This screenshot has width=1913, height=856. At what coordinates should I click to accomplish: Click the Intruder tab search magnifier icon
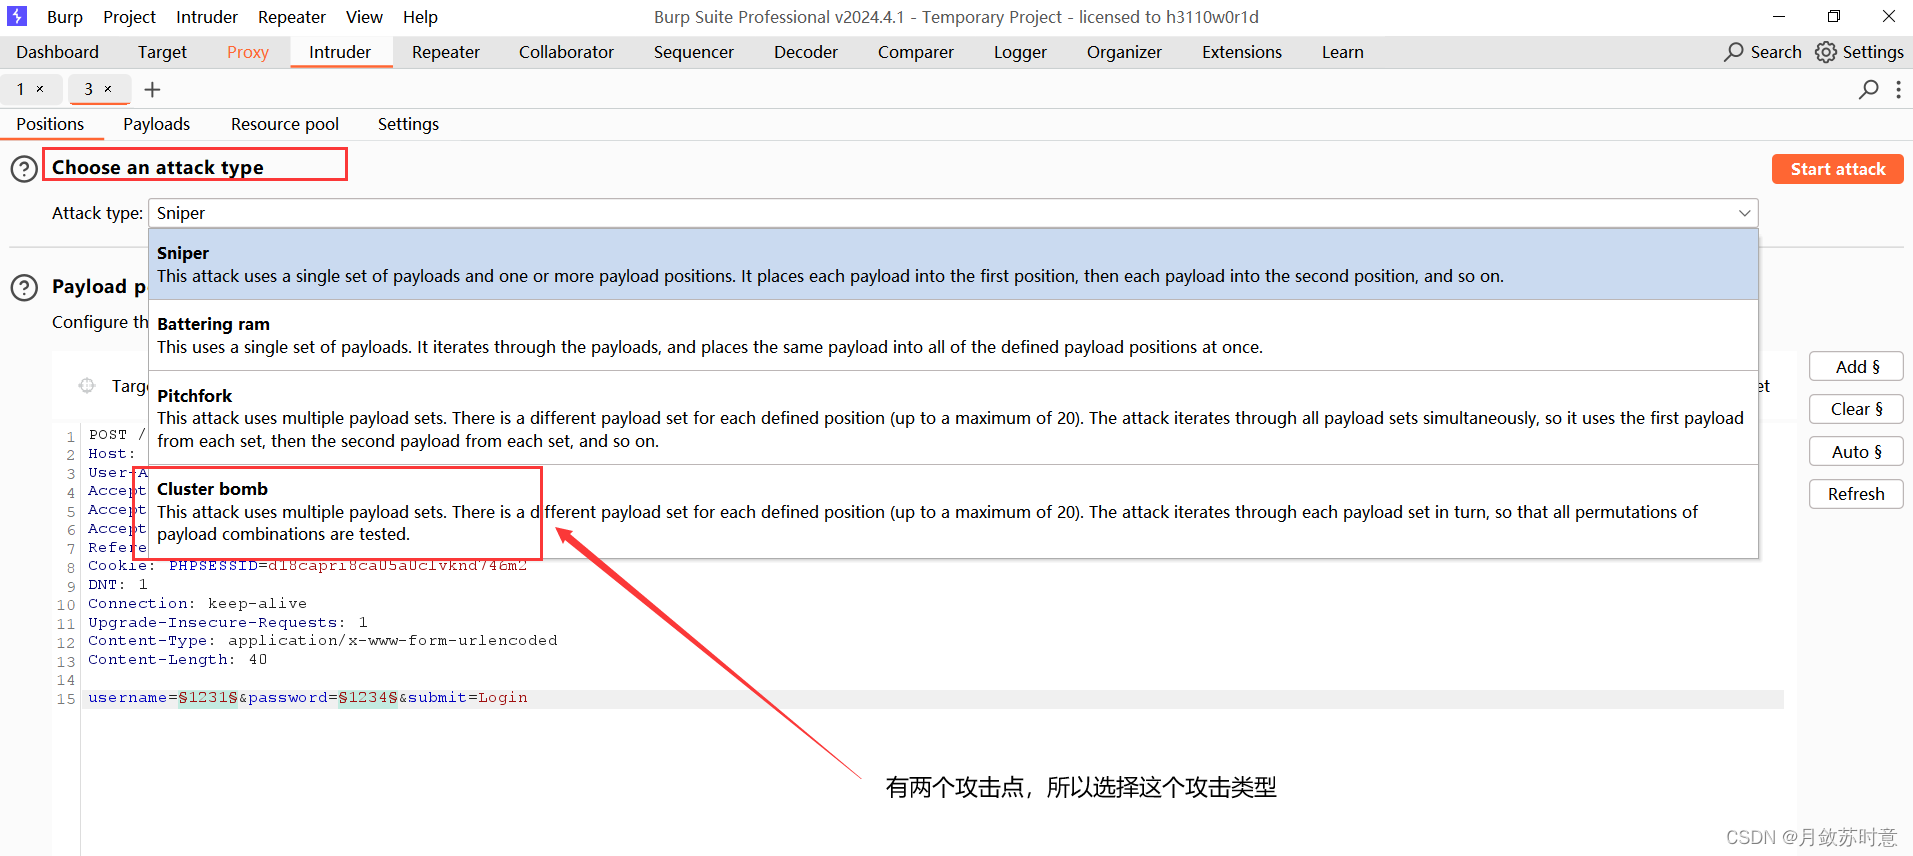1868,90
